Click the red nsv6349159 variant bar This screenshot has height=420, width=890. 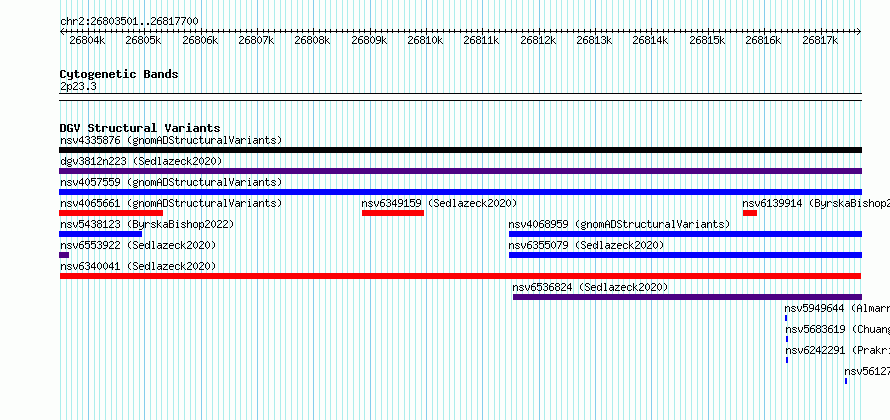[x=393, y=213]
